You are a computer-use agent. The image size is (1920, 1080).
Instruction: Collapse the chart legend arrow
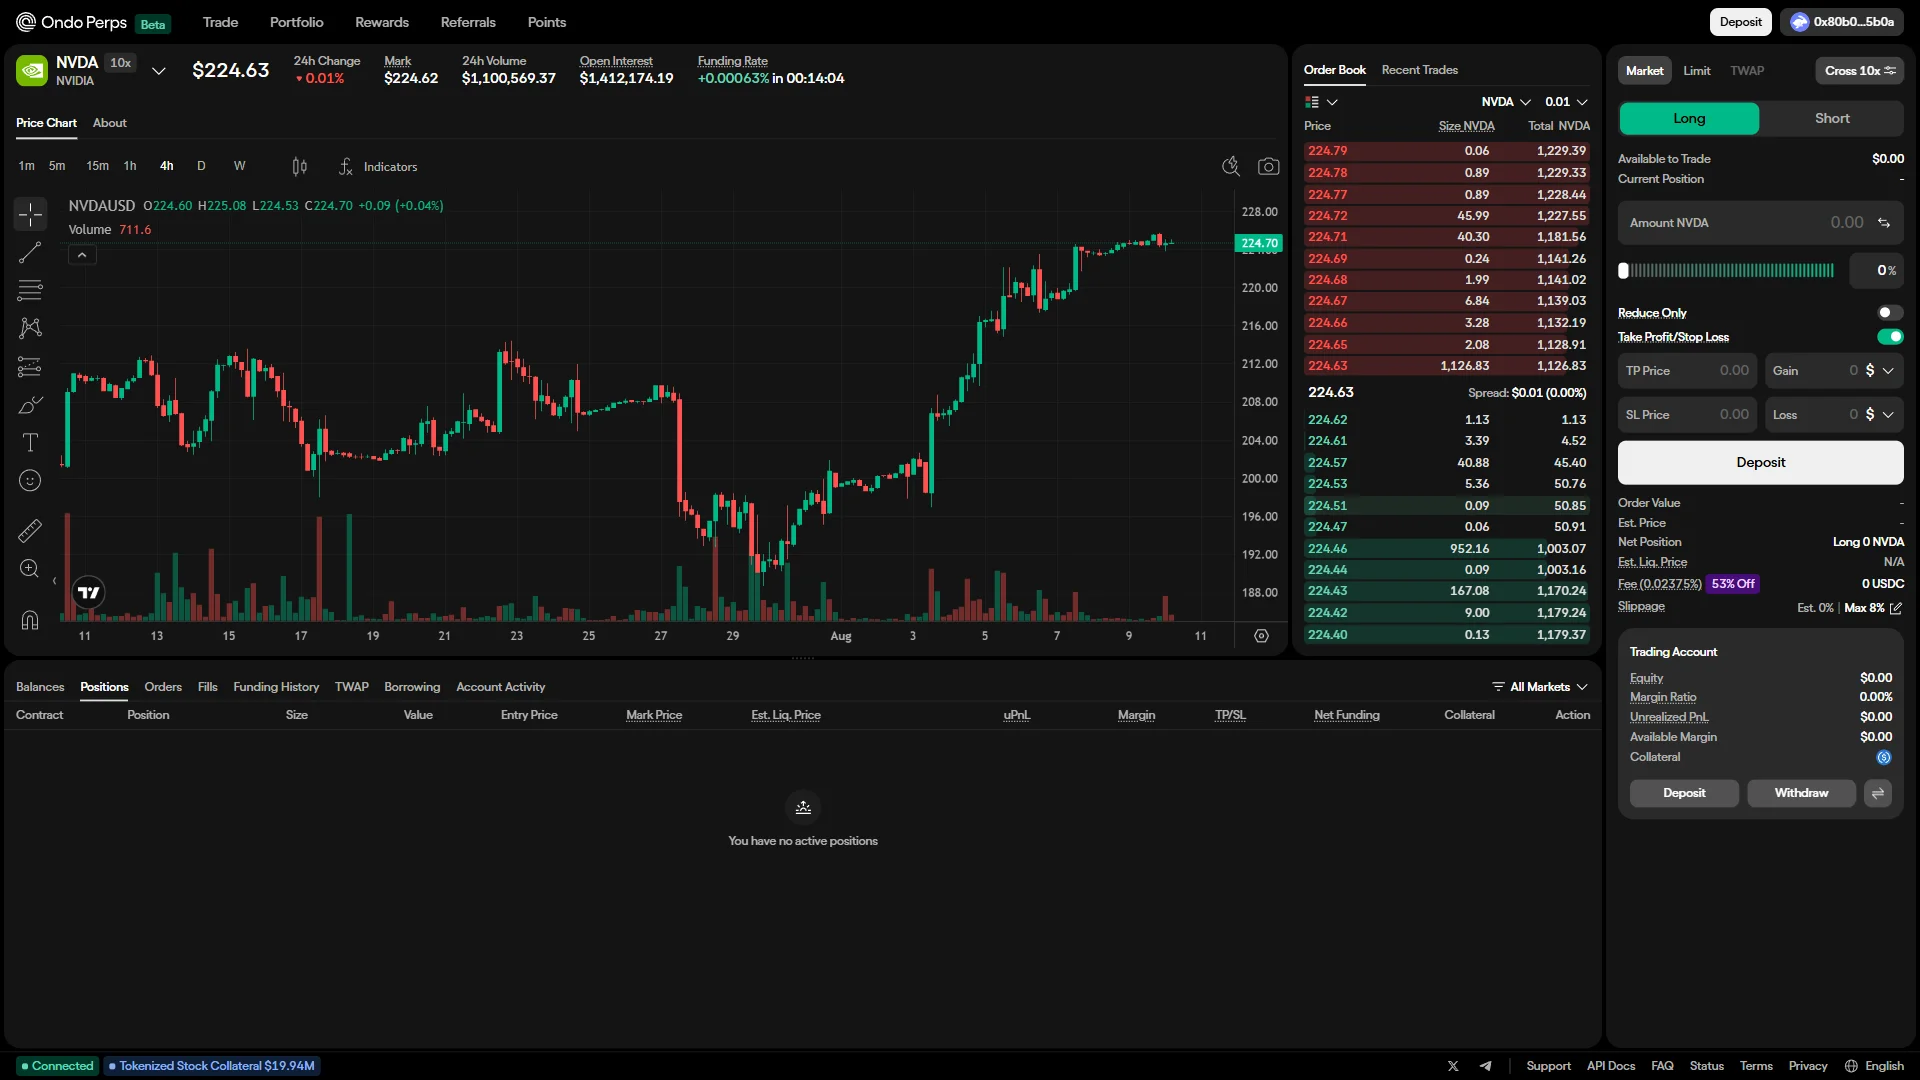(x=82, y=256)
